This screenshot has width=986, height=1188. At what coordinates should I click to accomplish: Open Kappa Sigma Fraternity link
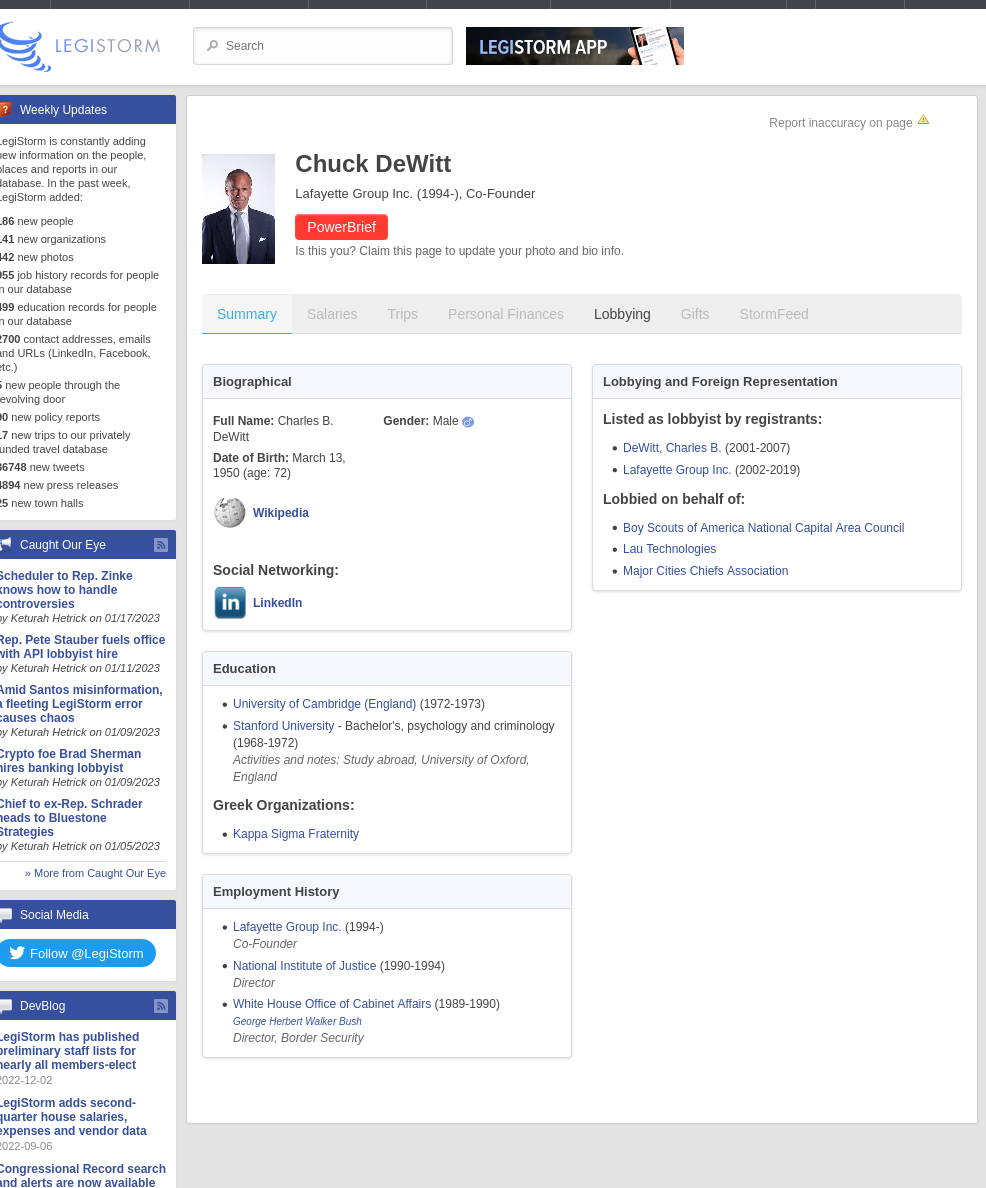296,834
